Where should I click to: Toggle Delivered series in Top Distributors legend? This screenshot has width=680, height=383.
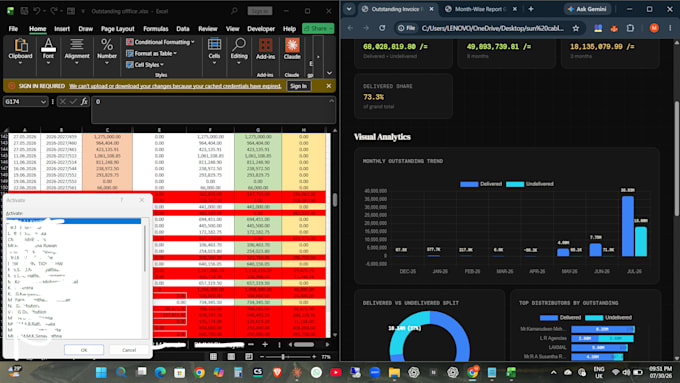(560, 318)
